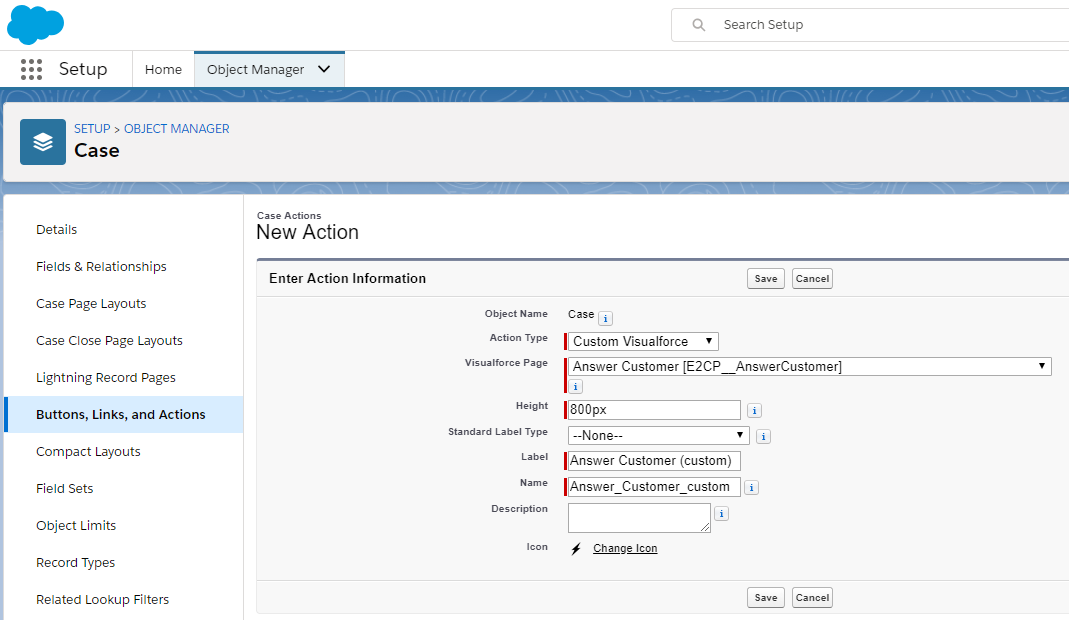Viewport: 1069px width, 620px height.
Task: Open Fields & Relationships section
Action: coord(102,267)
